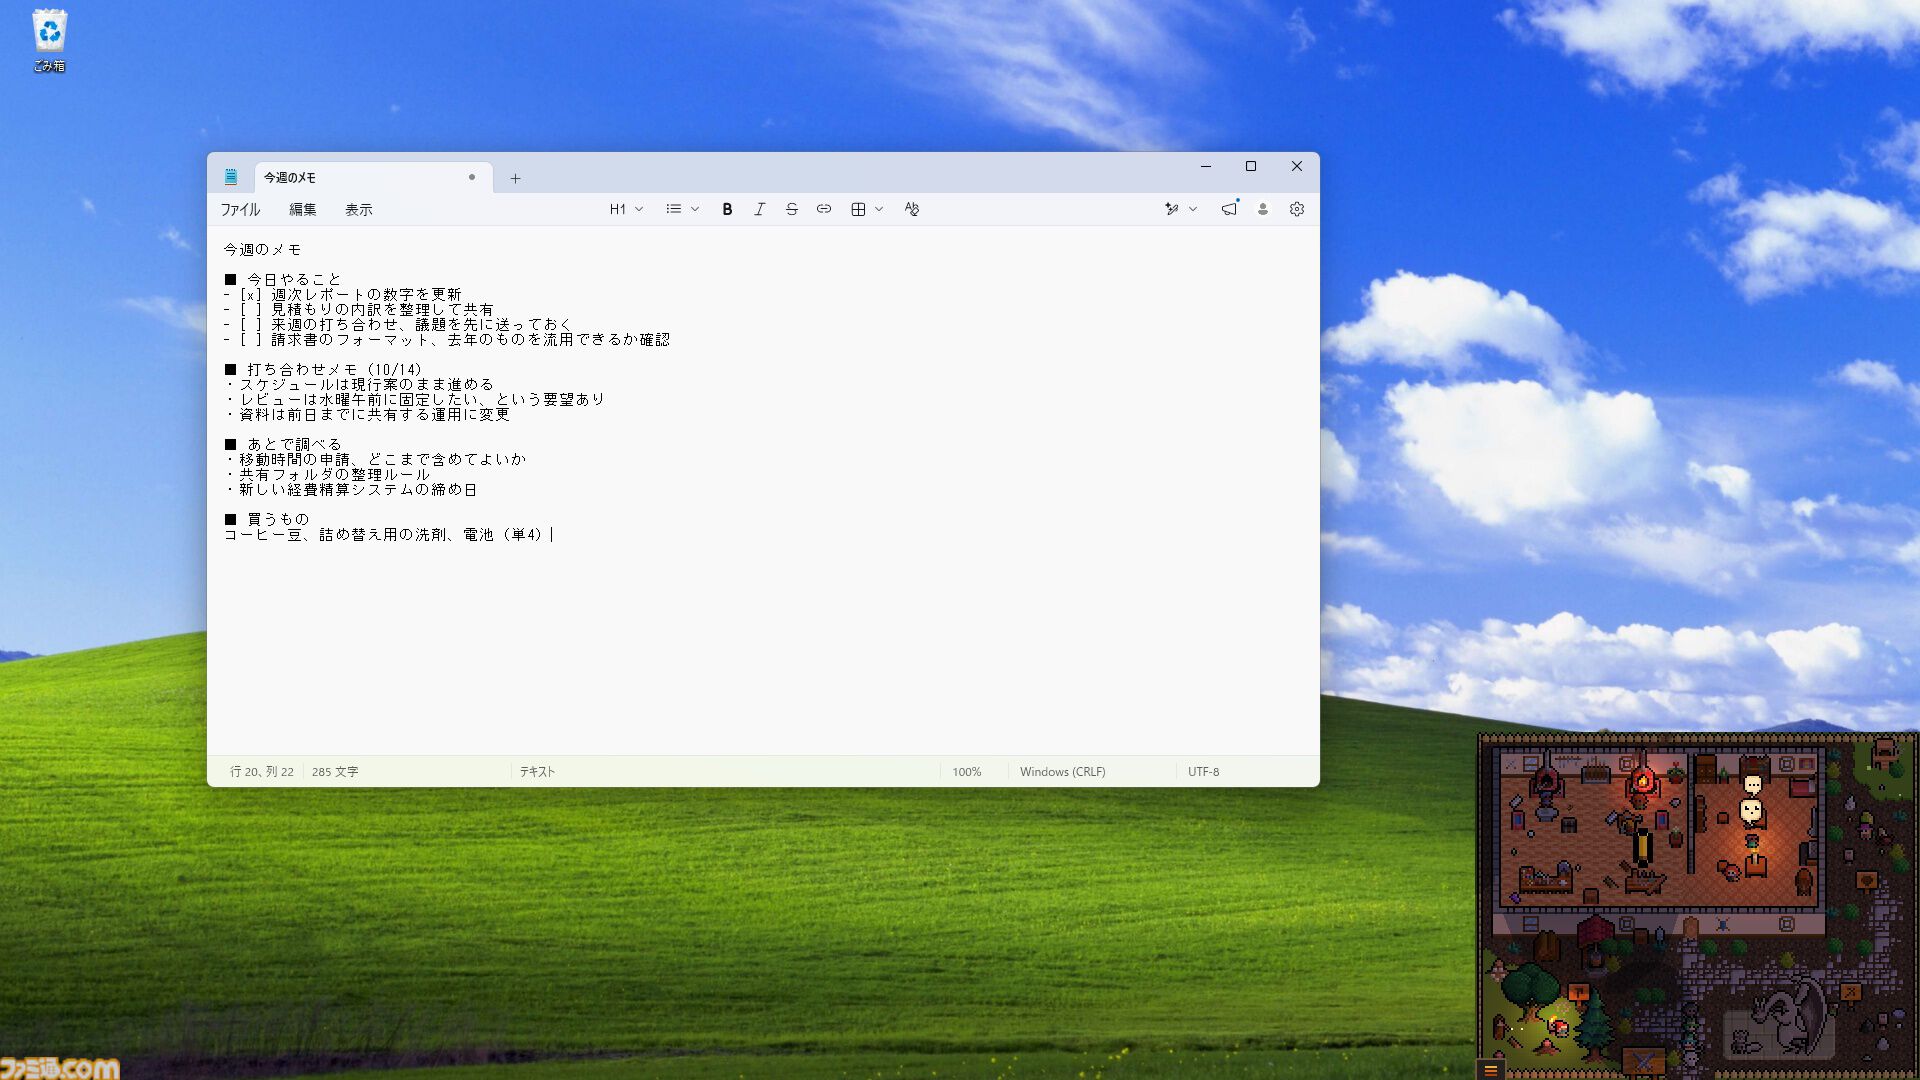Click the pixel-art game window thumbnail
The image size is (1920, 1080).
(1697, 905)
